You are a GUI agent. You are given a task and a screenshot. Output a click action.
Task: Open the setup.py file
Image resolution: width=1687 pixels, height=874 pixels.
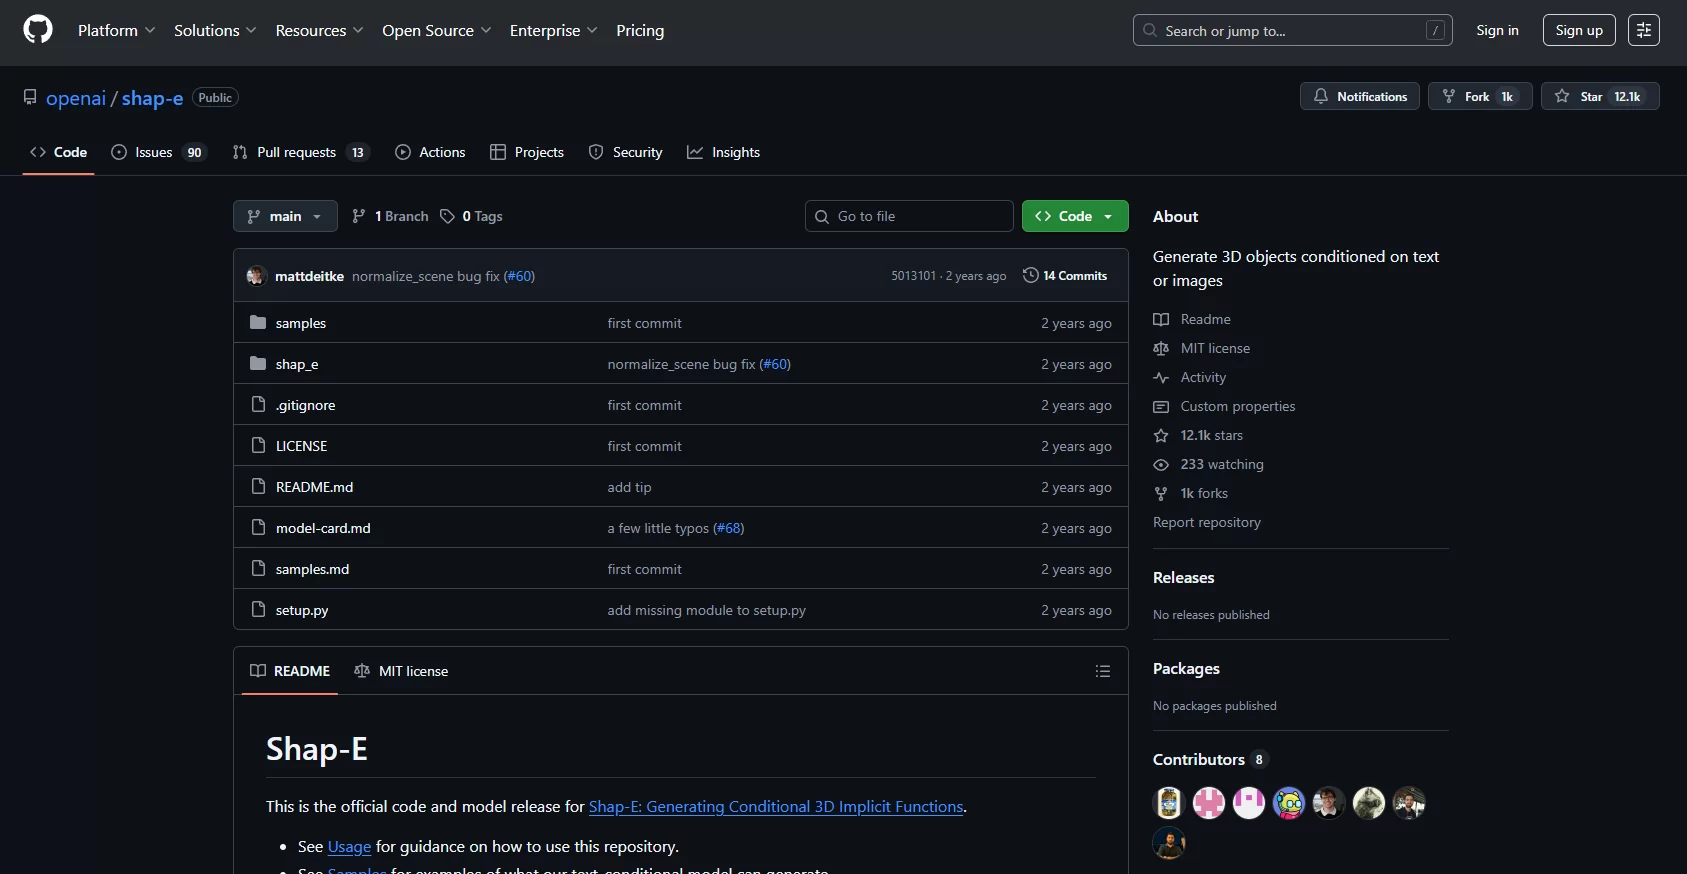click(302, 610)
